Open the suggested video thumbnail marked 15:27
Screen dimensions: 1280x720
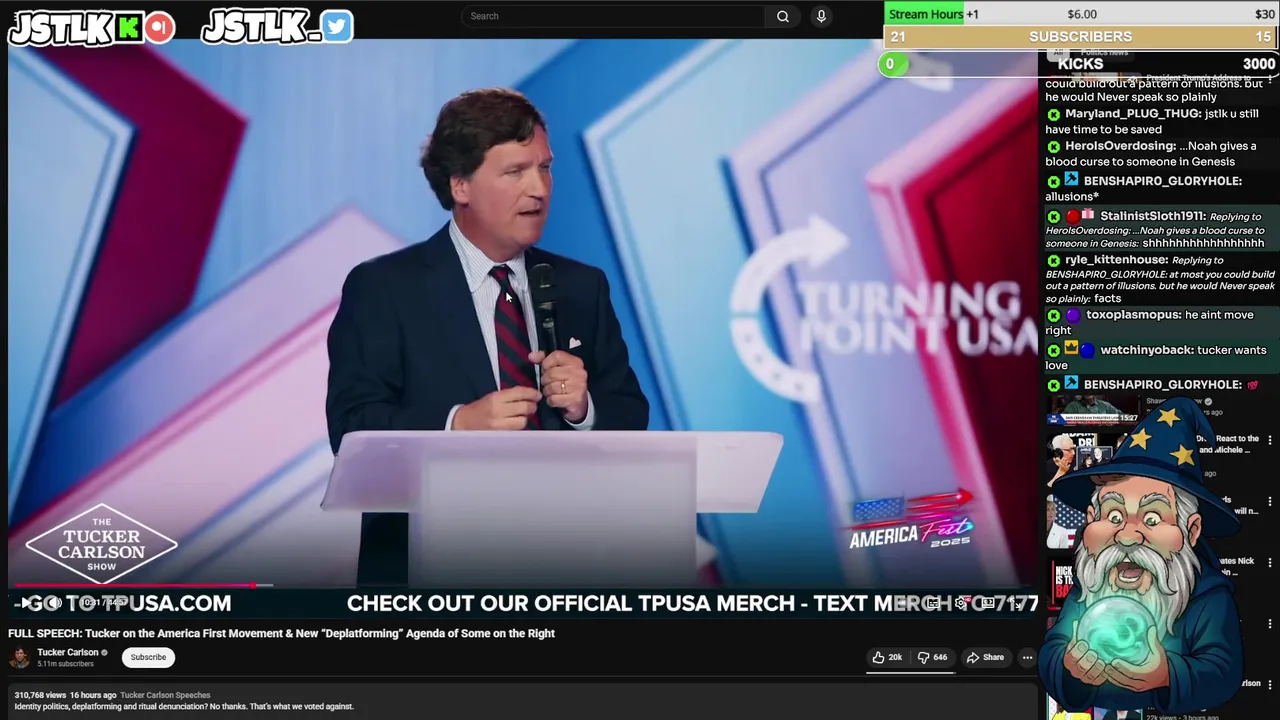click(1093, 412)
